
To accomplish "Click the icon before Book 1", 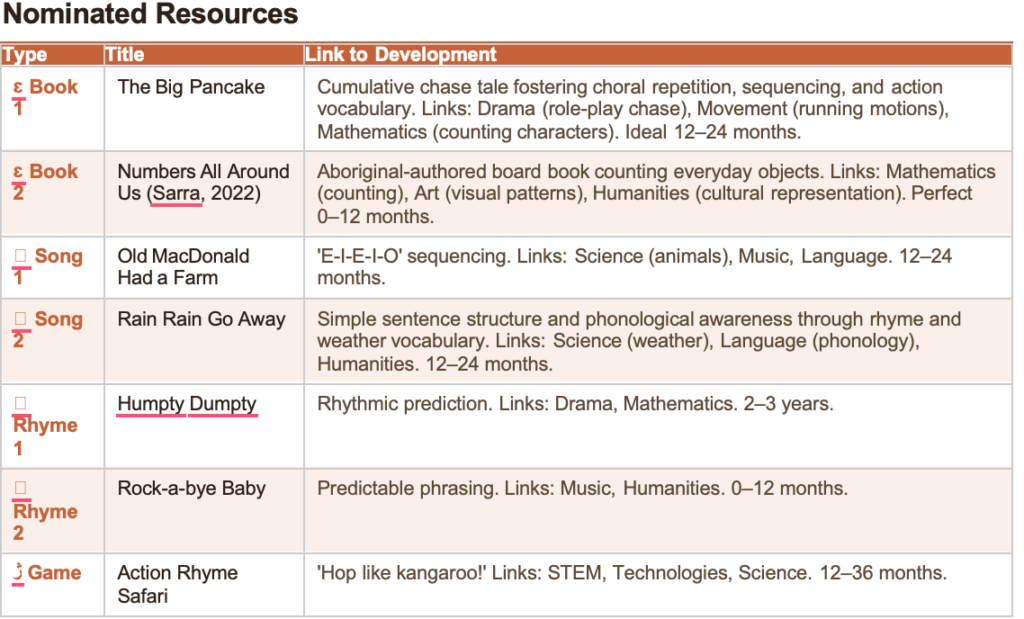I will point(18,88).
